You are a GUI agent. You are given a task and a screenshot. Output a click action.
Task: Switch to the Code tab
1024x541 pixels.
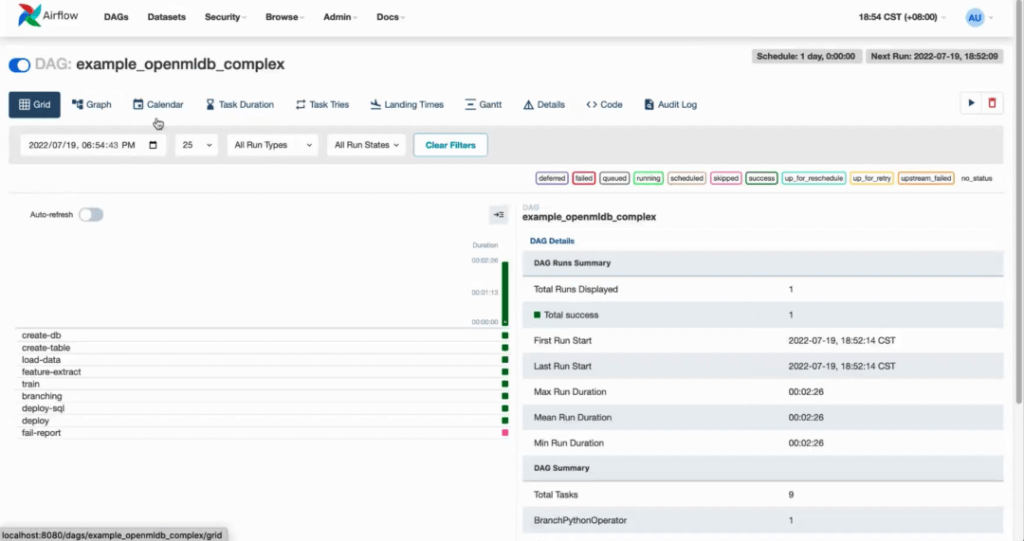point(605,105)
